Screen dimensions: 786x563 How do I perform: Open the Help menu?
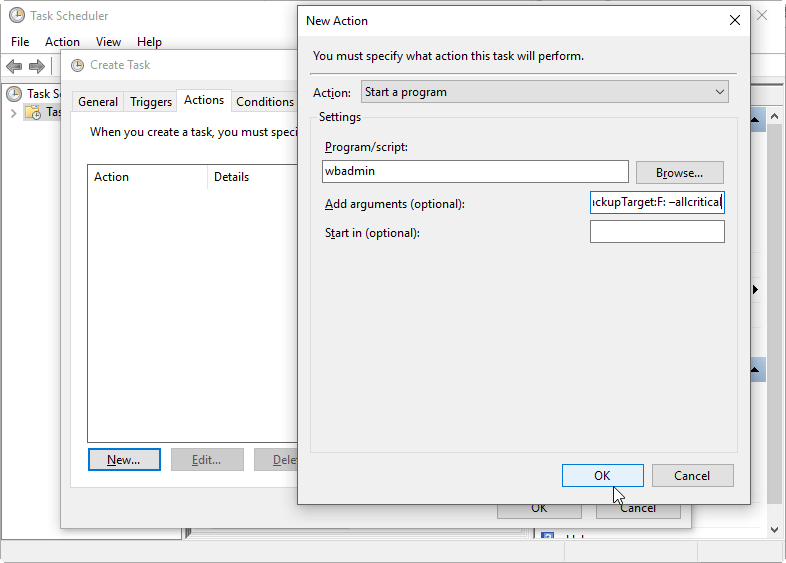(x=149, y=42)
